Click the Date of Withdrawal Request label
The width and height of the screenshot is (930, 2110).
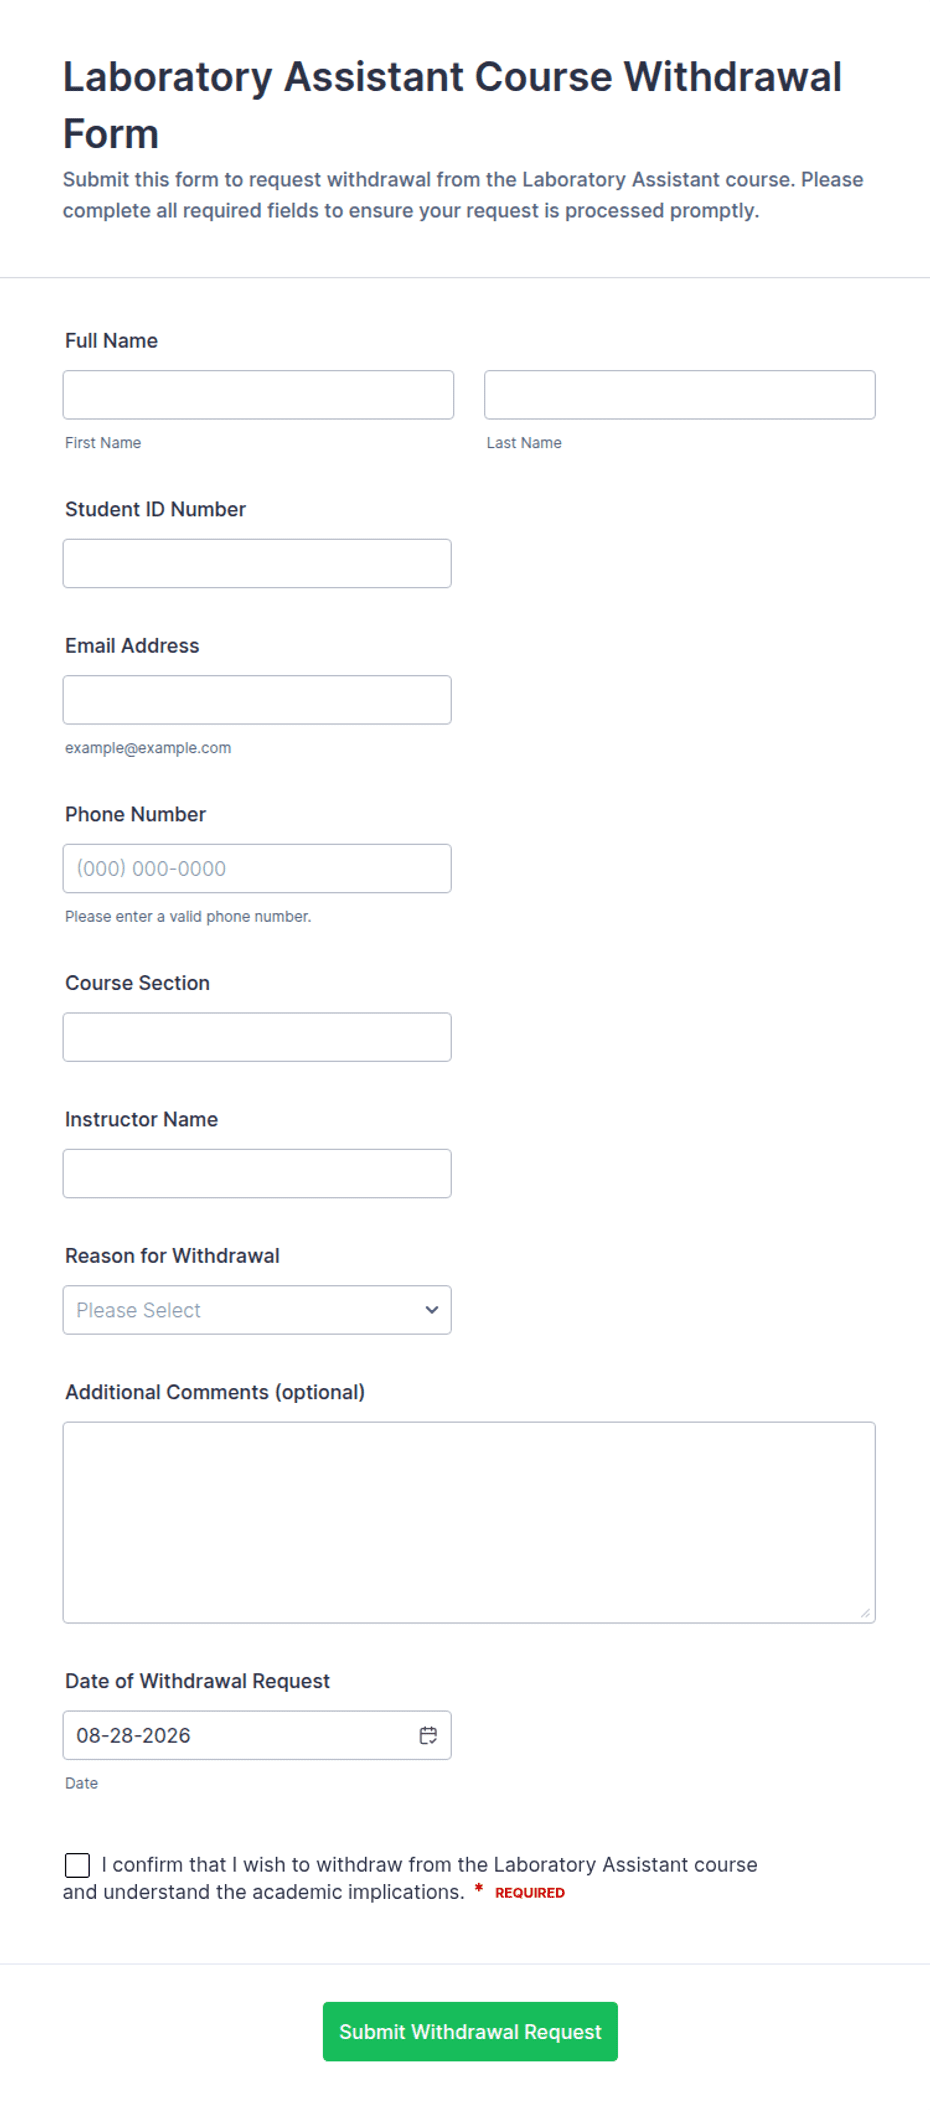coord(197,1681)
